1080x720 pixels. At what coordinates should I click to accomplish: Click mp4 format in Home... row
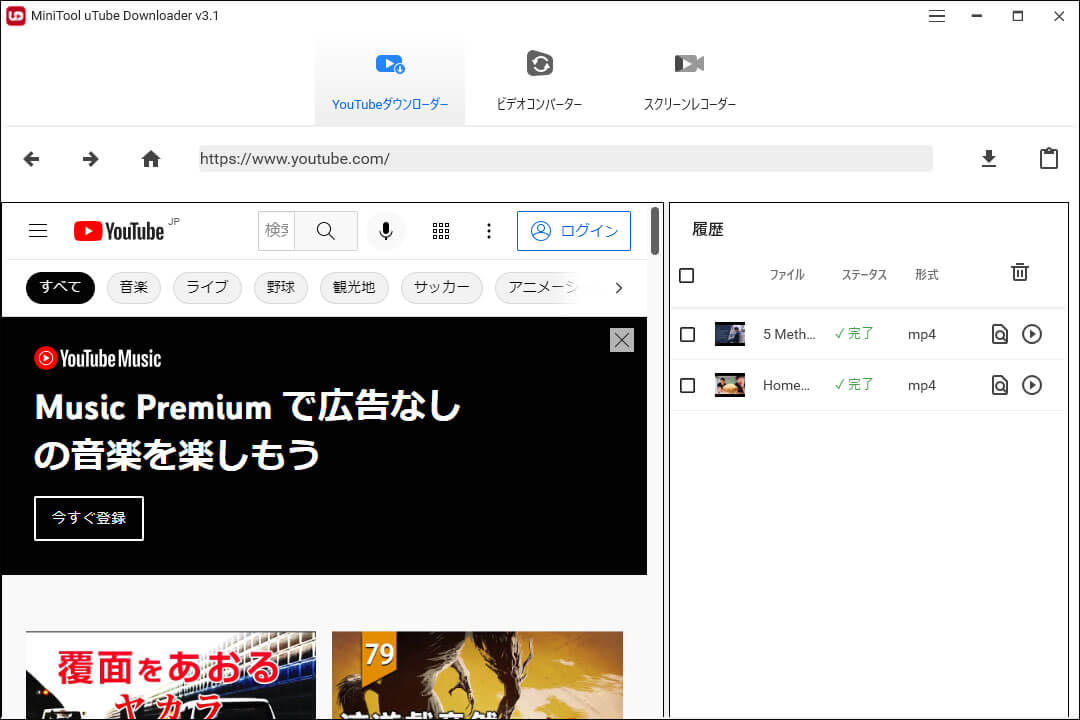point(922,385)
